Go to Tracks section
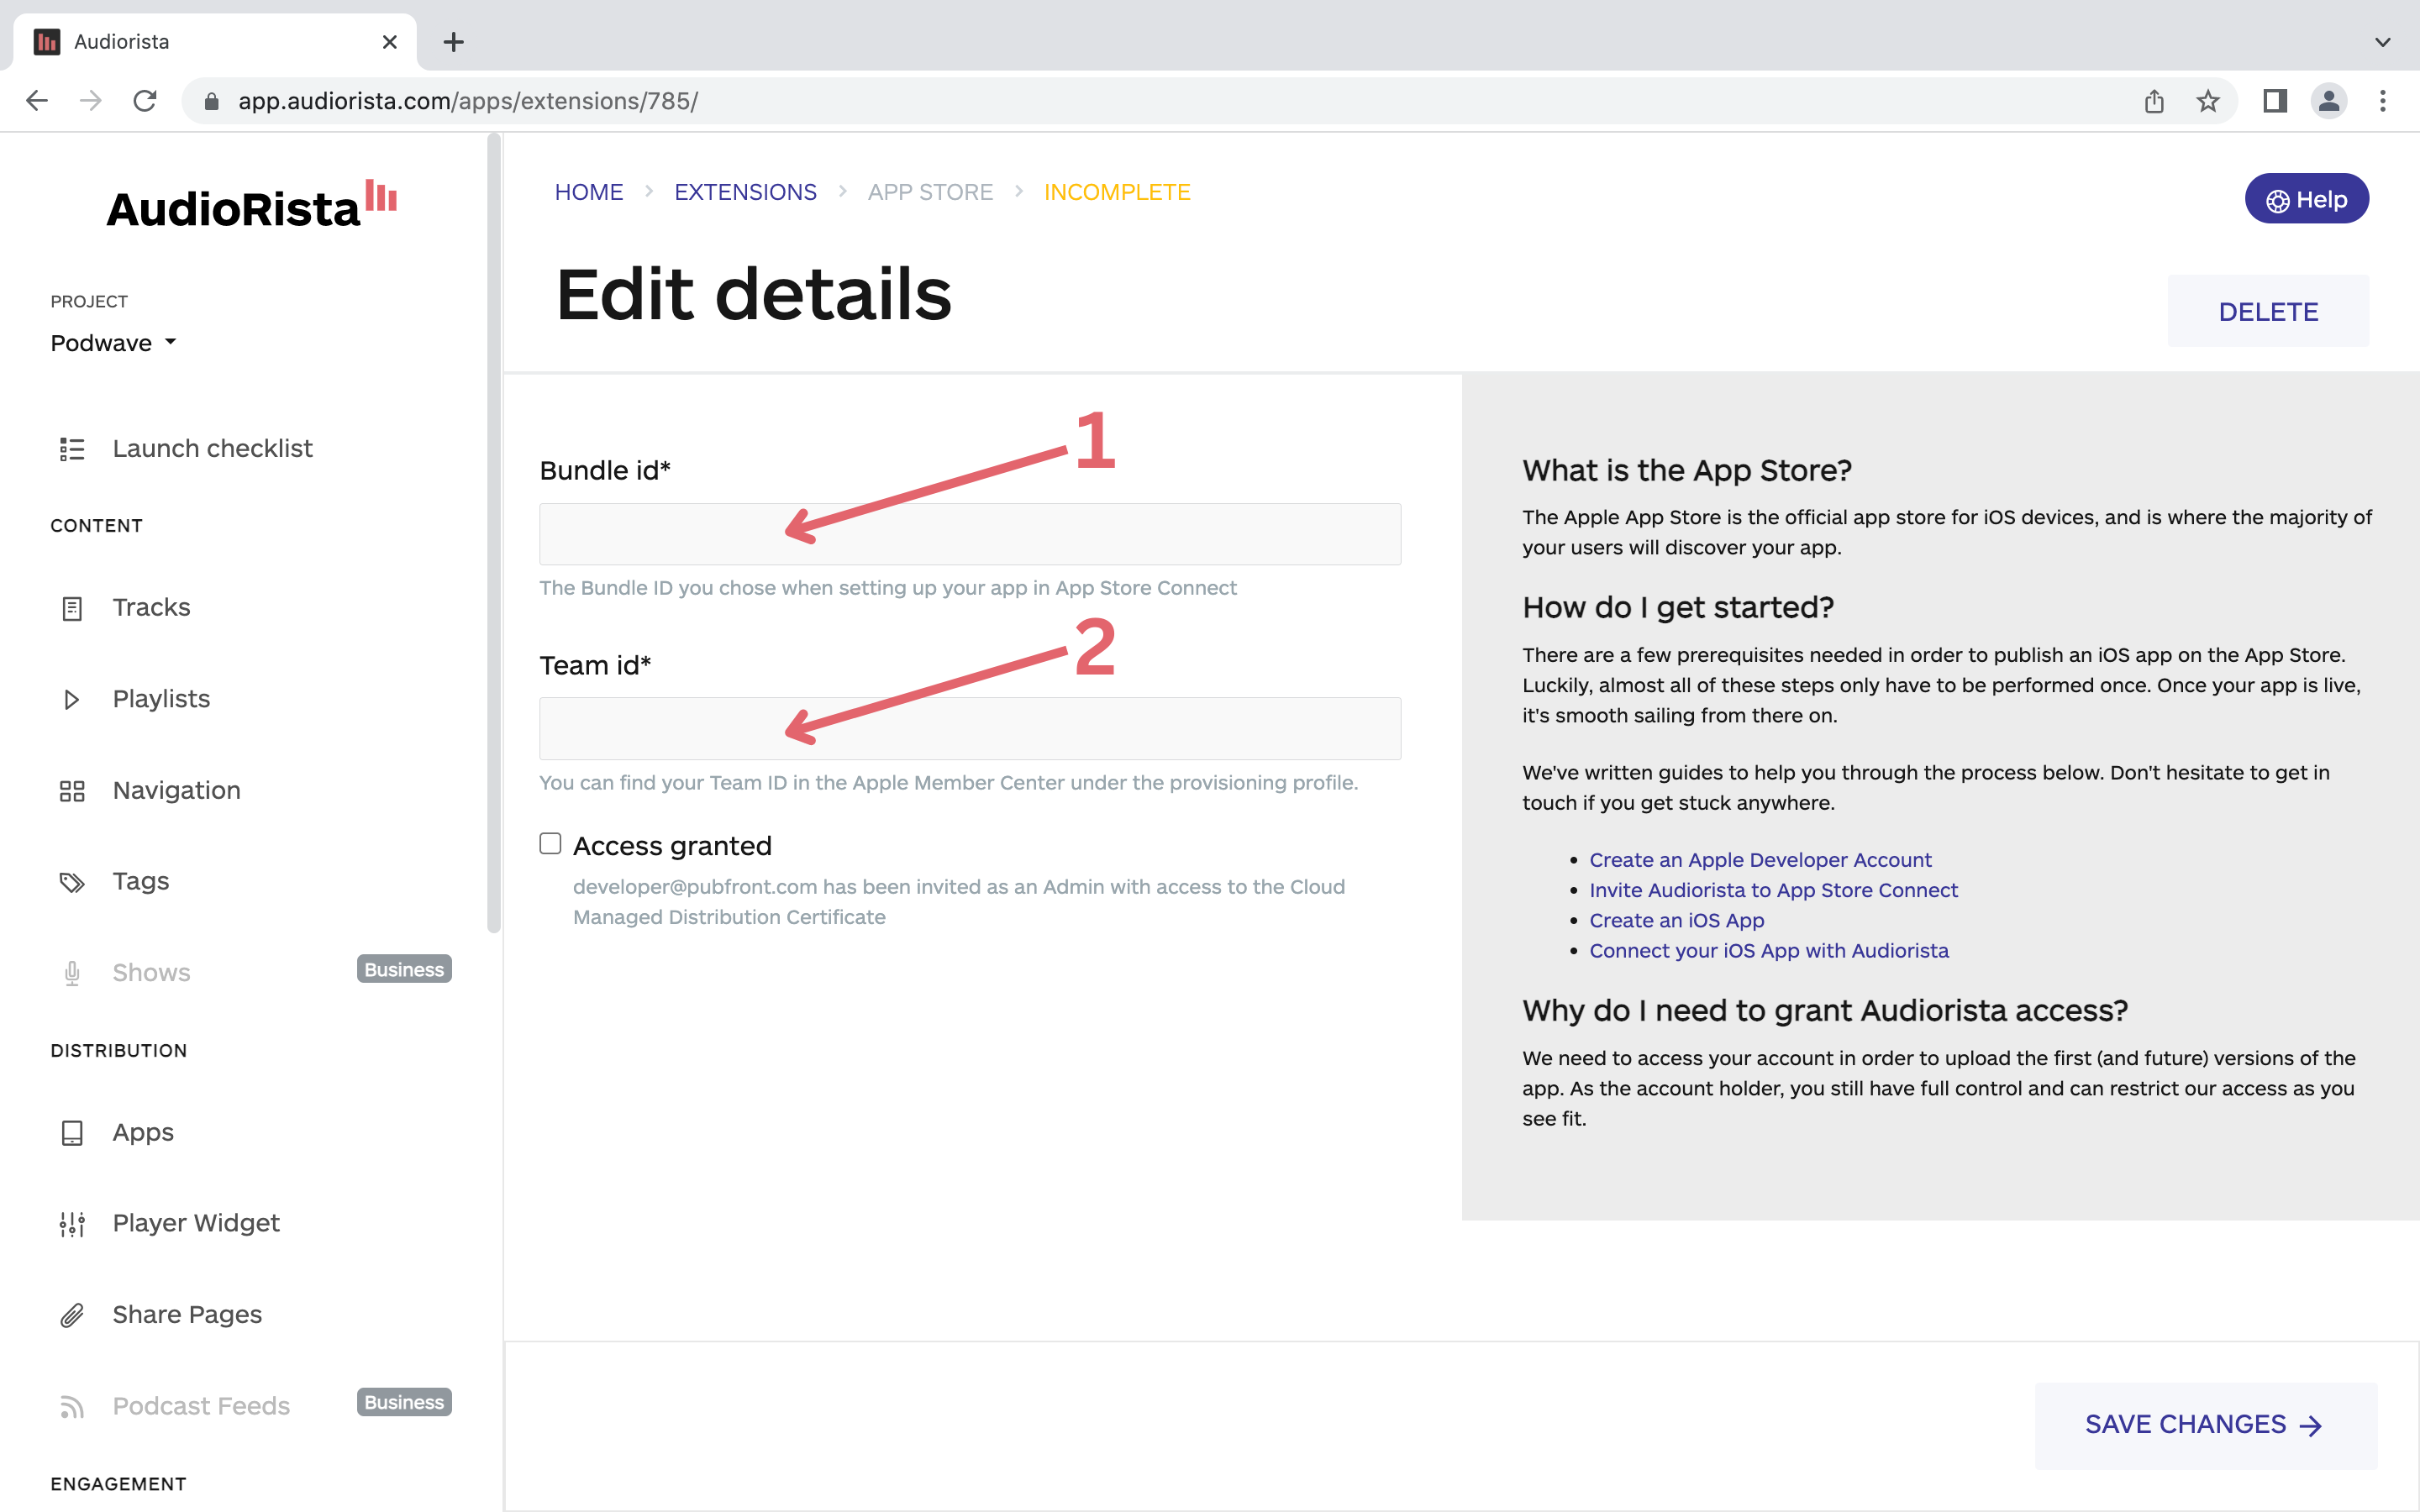 [151, 608]
